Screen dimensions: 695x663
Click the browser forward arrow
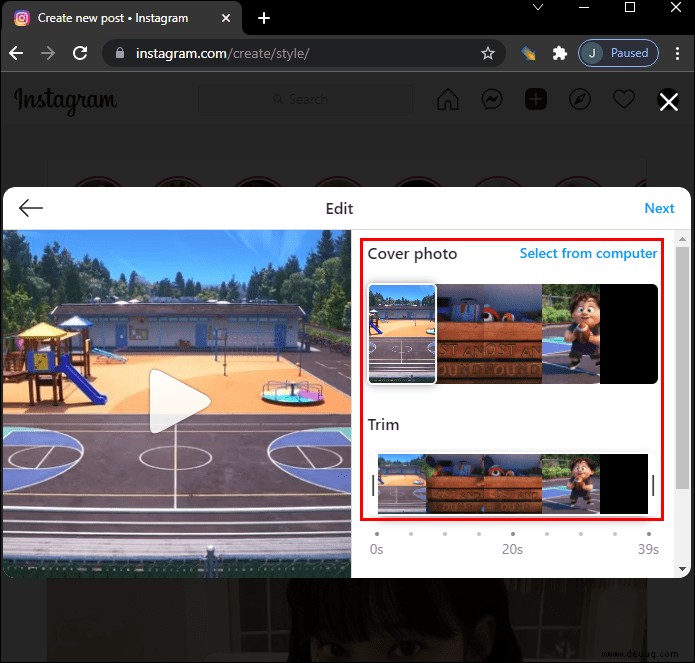coord(47,53)
